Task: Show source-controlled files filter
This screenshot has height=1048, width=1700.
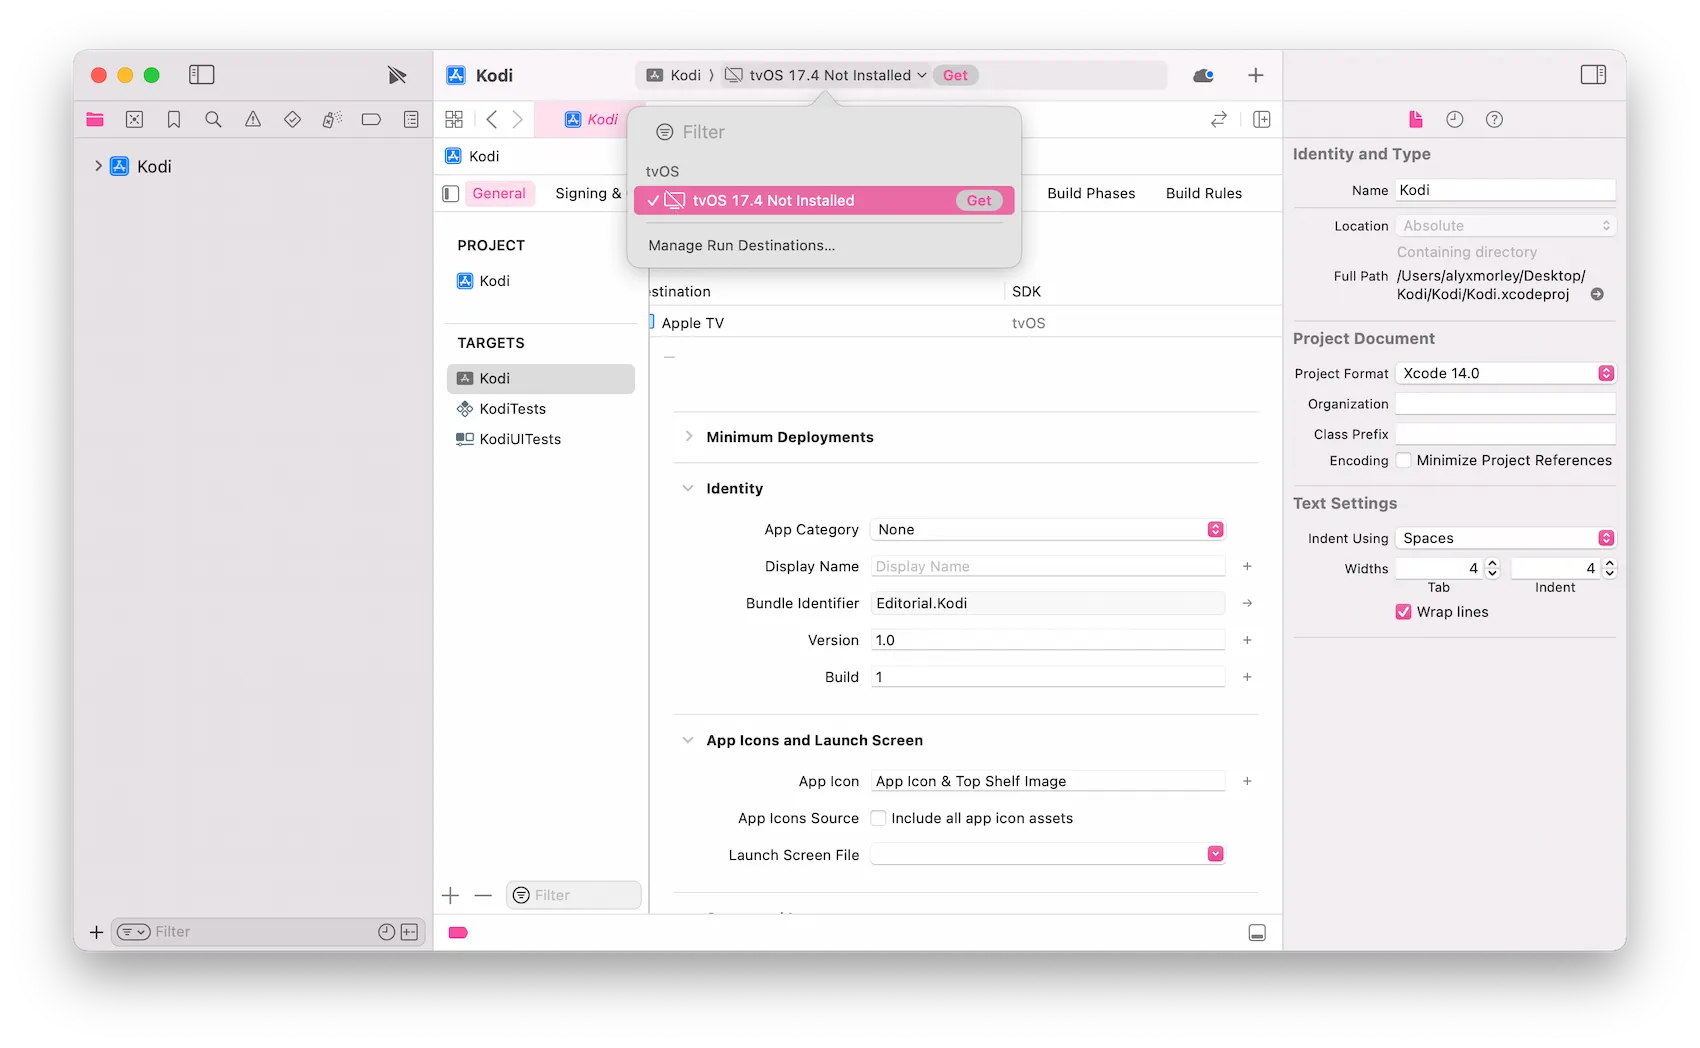Action: [x=410, y=932]
